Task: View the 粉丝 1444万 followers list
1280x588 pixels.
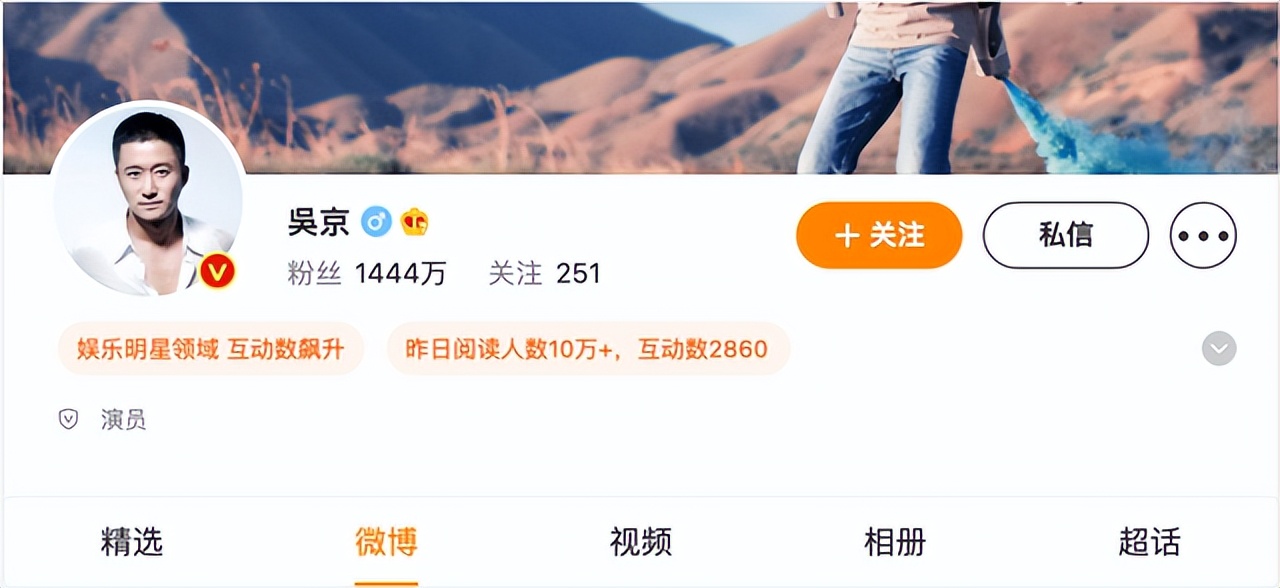Action: tap(367, 273)
